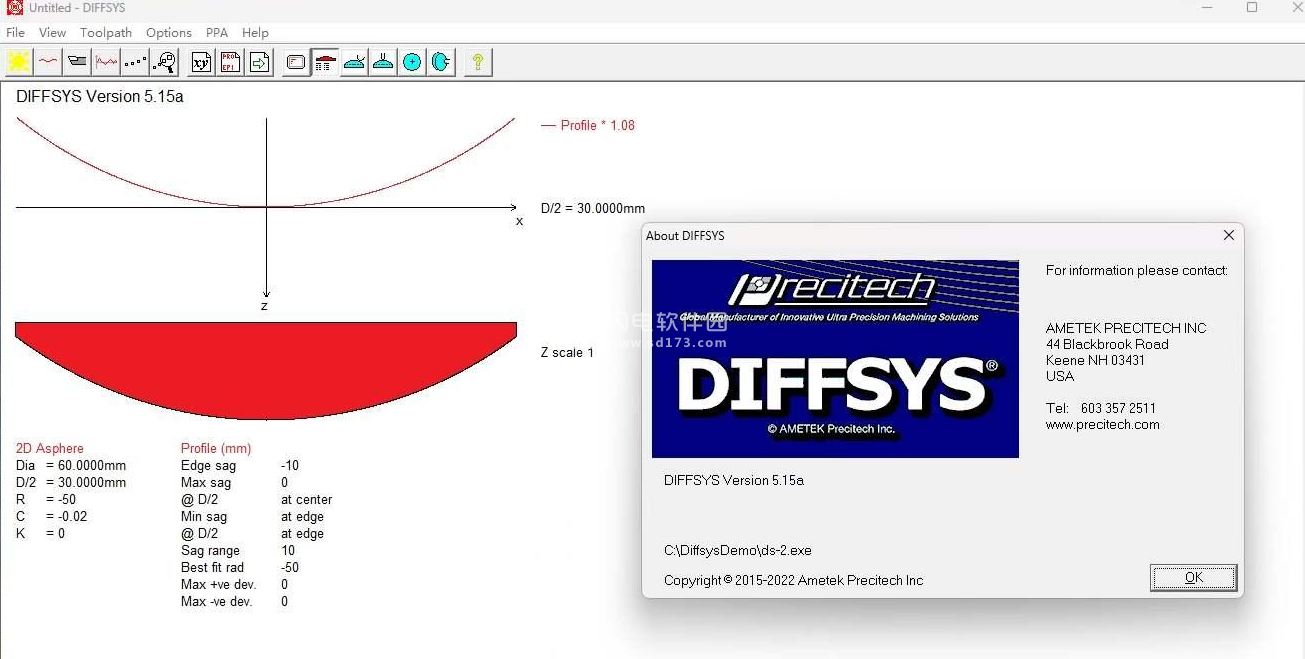
Task: Click the cyan circle front view icon
Action: point(412,62)
